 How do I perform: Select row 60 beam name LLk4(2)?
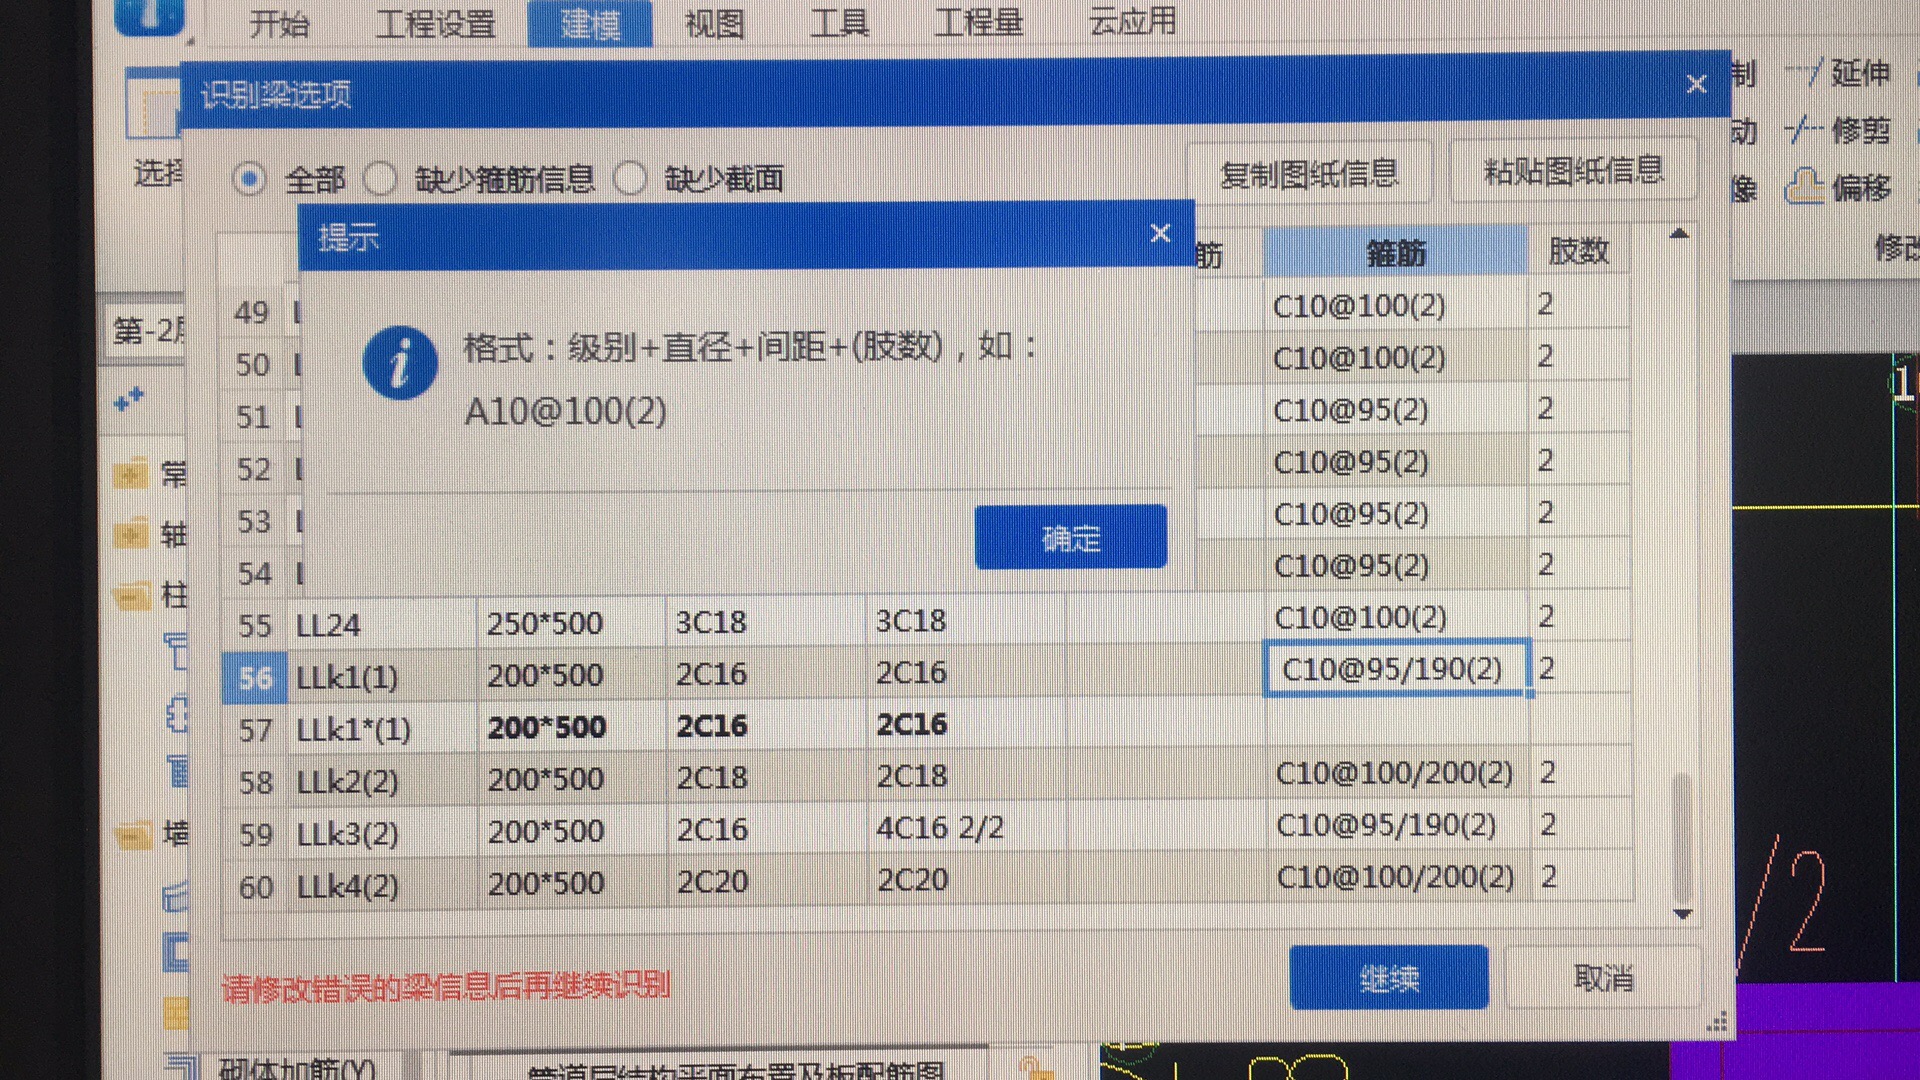[x=381, y=885]
